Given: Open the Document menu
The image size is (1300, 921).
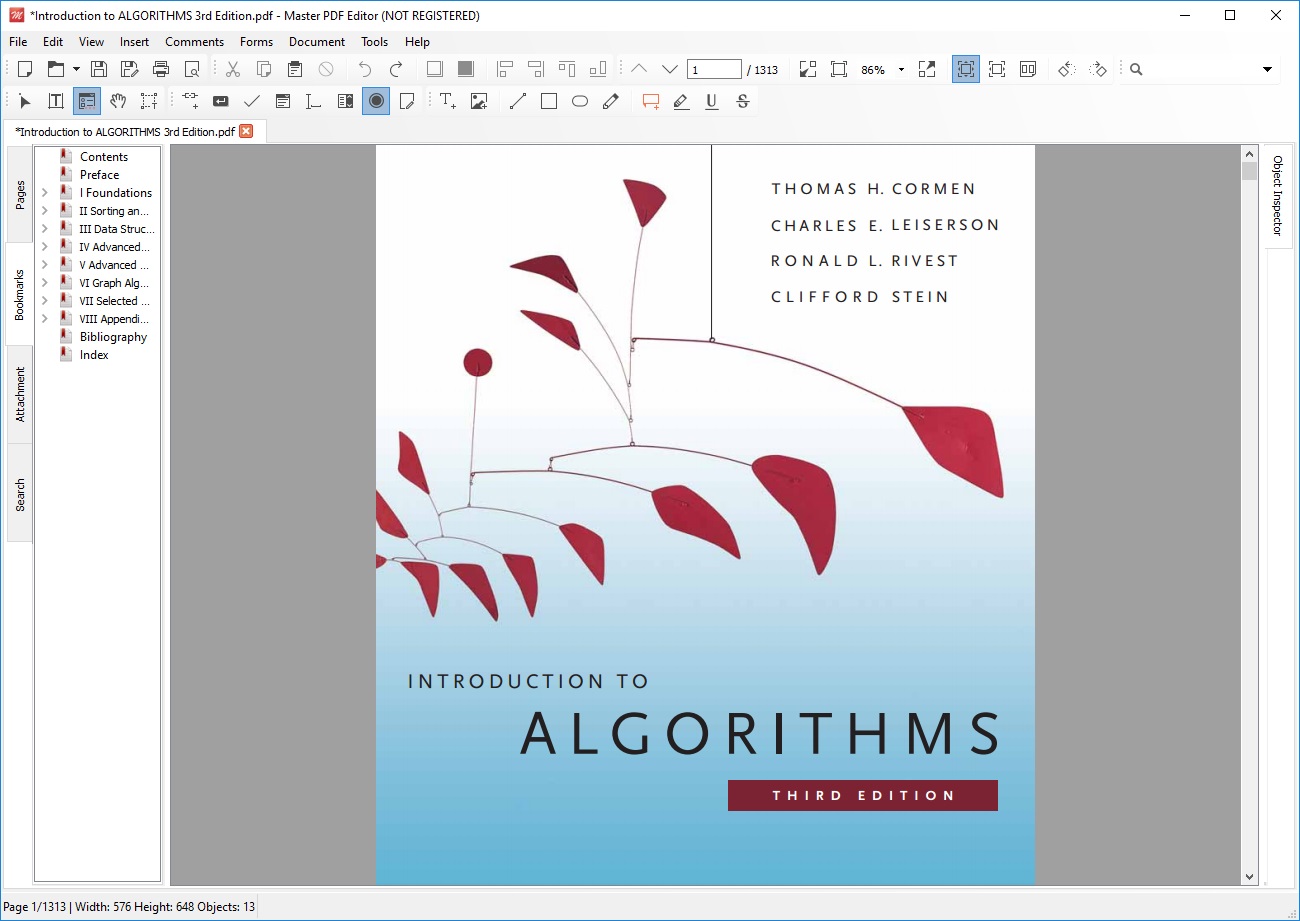Looking at the screenshot, I should pyautogui.click(x=317, y=42).
